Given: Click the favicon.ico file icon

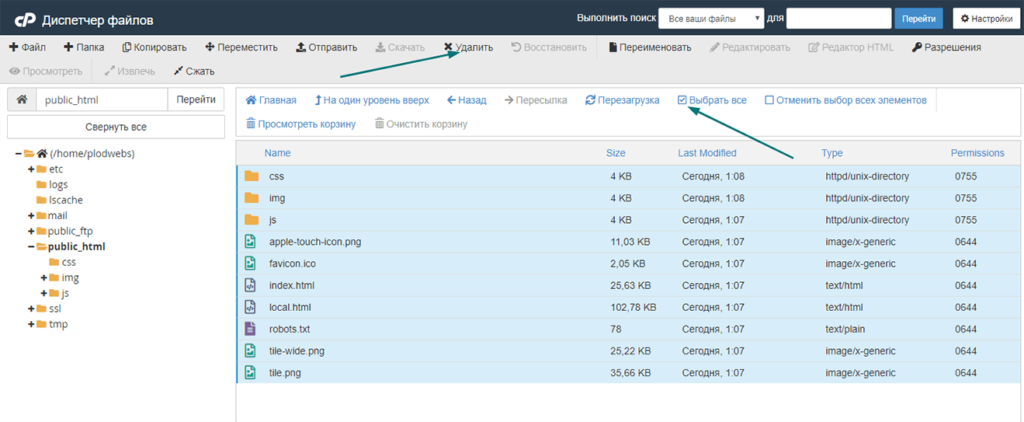Looking at the screenshot, I should (249, 264).
